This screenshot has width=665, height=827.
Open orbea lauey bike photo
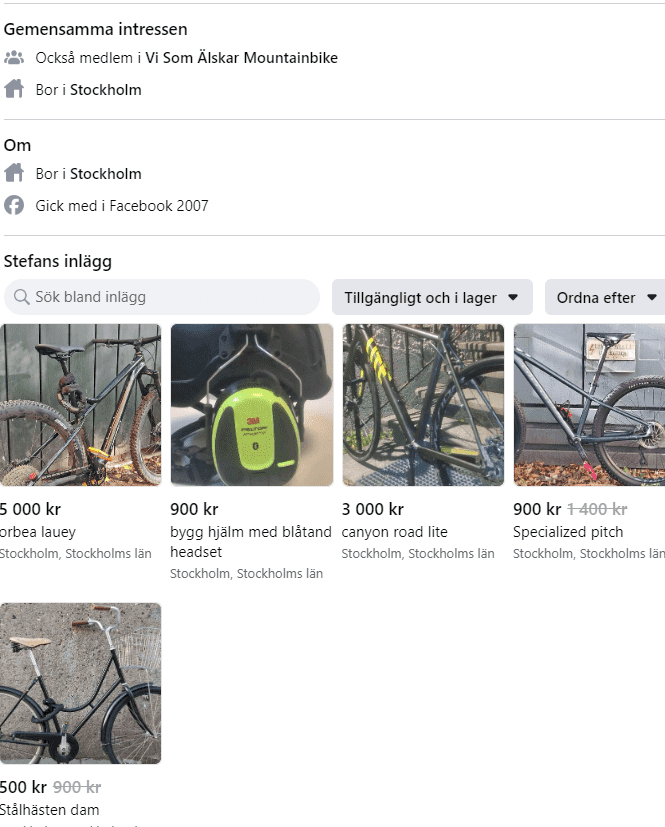(80, 404)
